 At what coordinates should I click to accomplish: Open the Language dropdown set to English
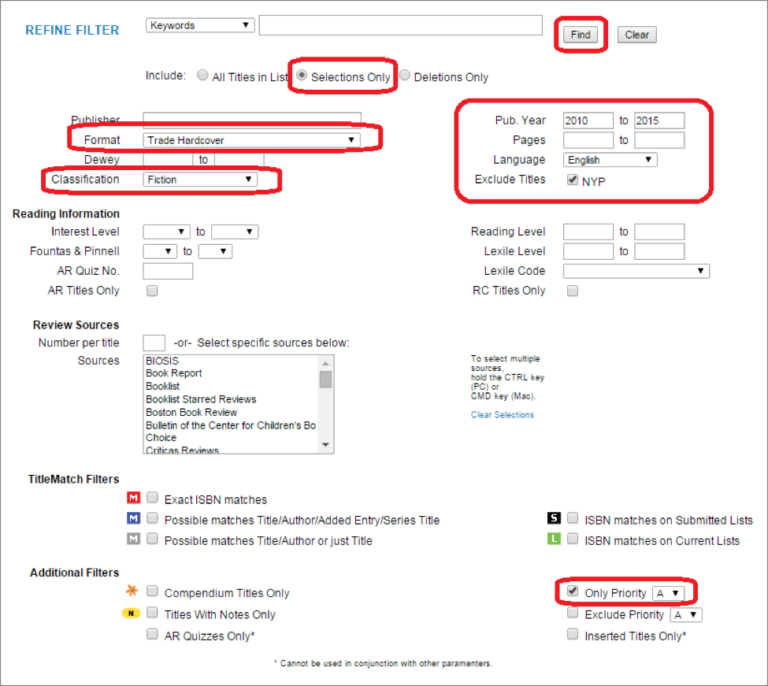(x=609, y=160)
